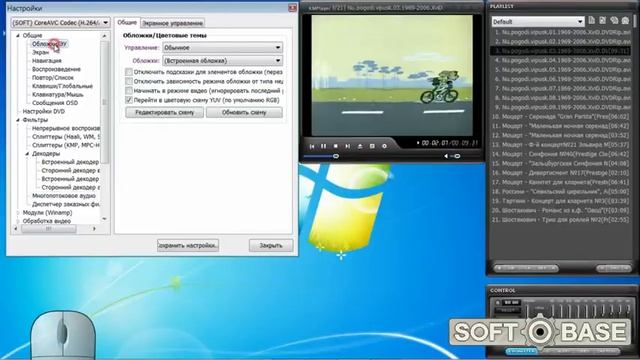Click the settings tree horizontal scrollbar

tap(48, 229)
